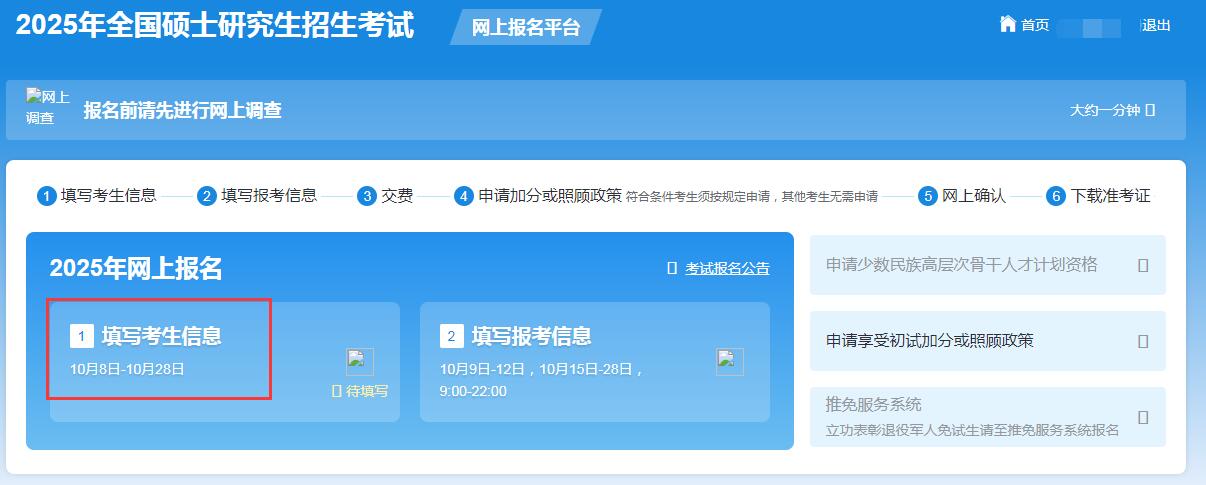Image resolution: width=1206 pixels, height=485 pixels.
Task: Click 9:00-22:00 time text
Action: pyautogui.click(x=473, y=391)
